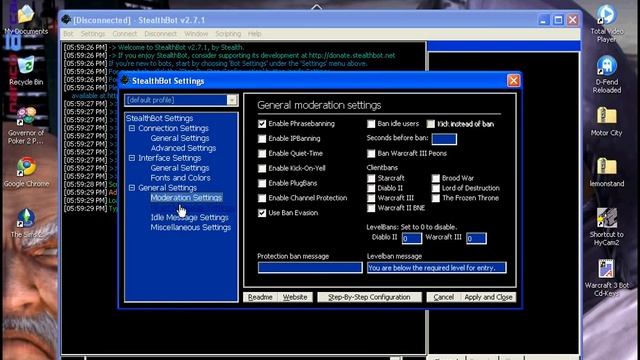Launch Governor of Poker 2 shortcut

click(26, 124)
